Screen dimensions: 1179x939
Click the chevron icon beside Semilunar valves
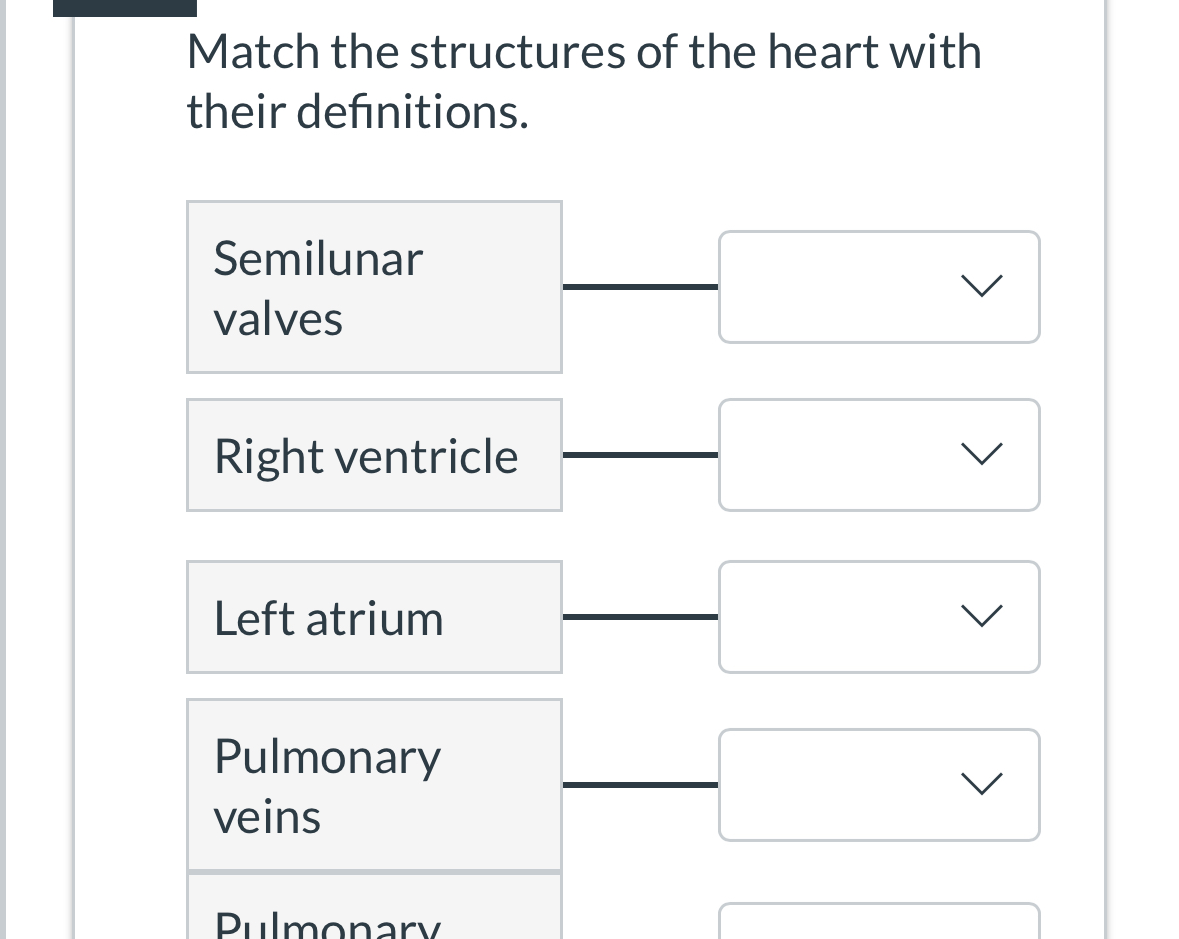tap(981, 287)
